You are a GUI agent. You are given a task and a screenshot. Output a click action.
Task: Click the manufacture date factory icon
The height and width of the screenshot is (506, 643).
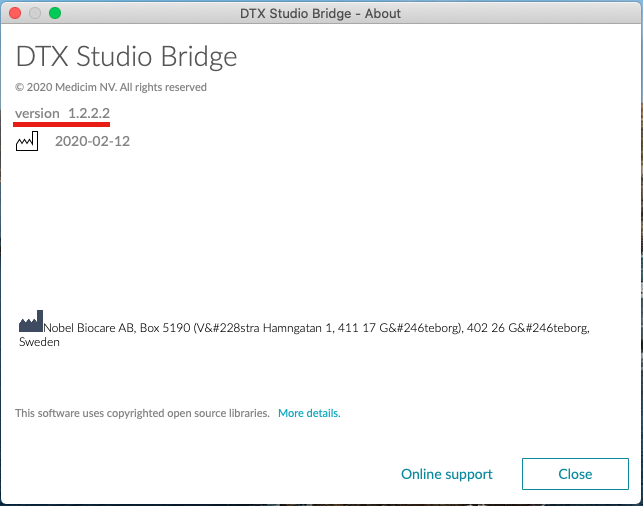tap(26, 142)
